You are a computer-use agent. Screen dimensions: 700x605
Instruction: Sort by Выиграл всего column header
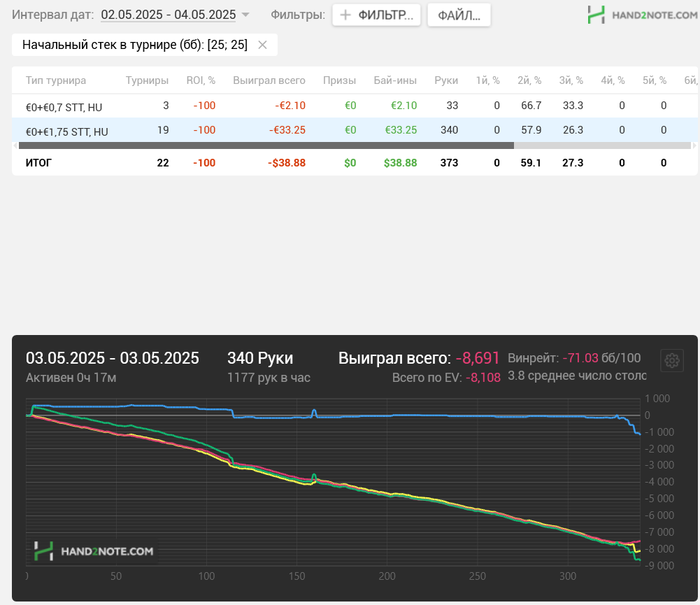click(x=269, y=80)
